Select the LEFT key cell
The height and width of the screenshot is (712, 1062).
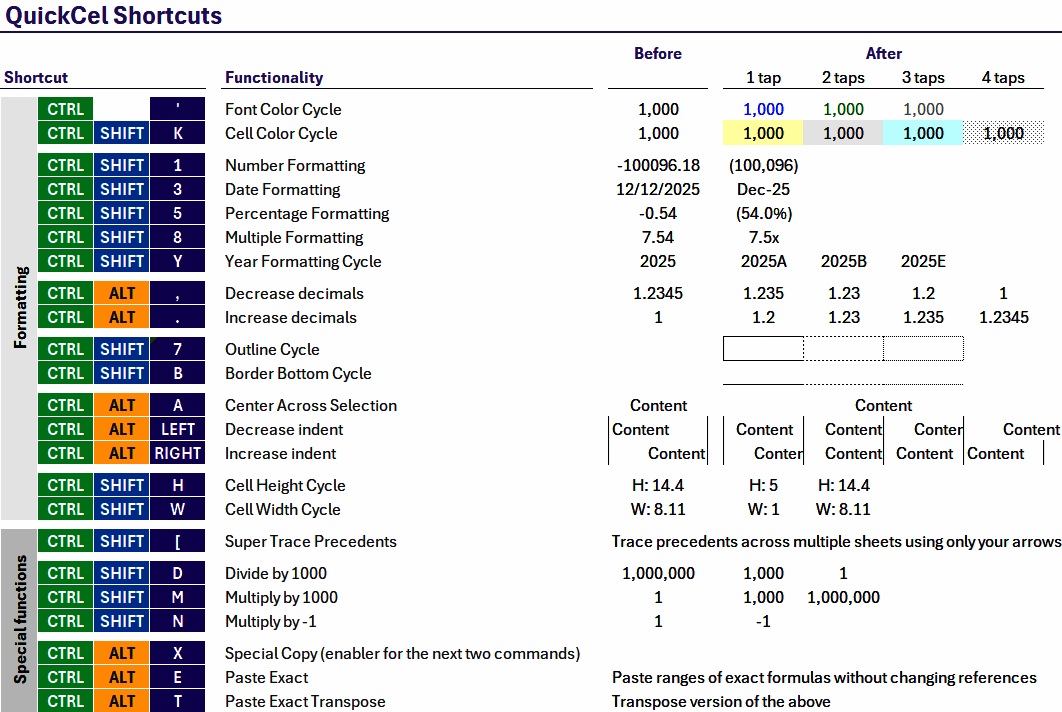point(177,429)
